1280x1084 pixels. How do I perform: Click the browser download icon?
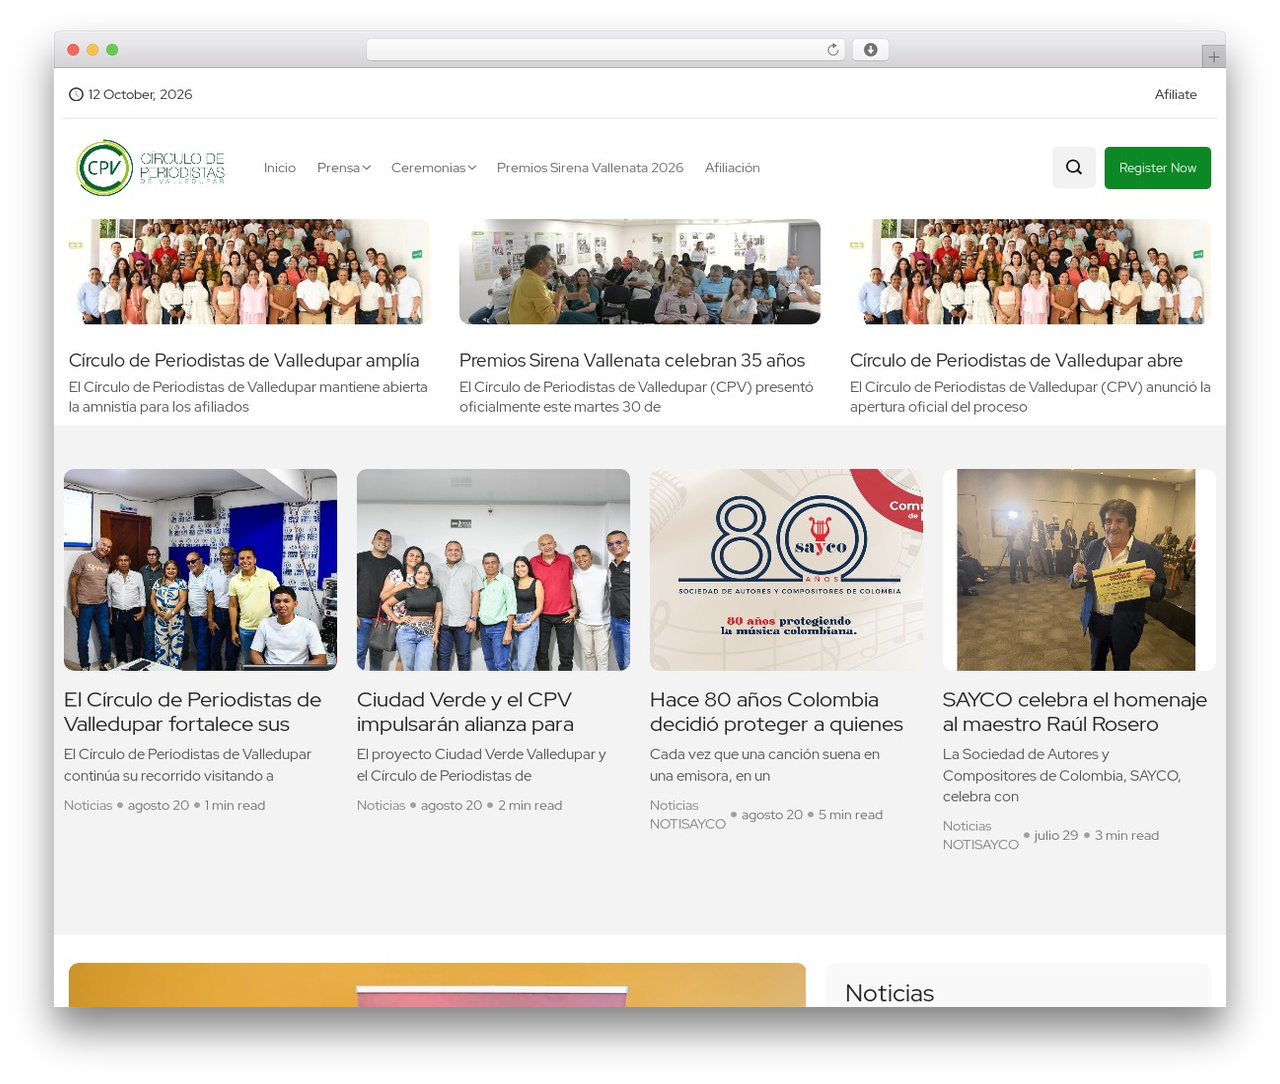pos(870,50)
